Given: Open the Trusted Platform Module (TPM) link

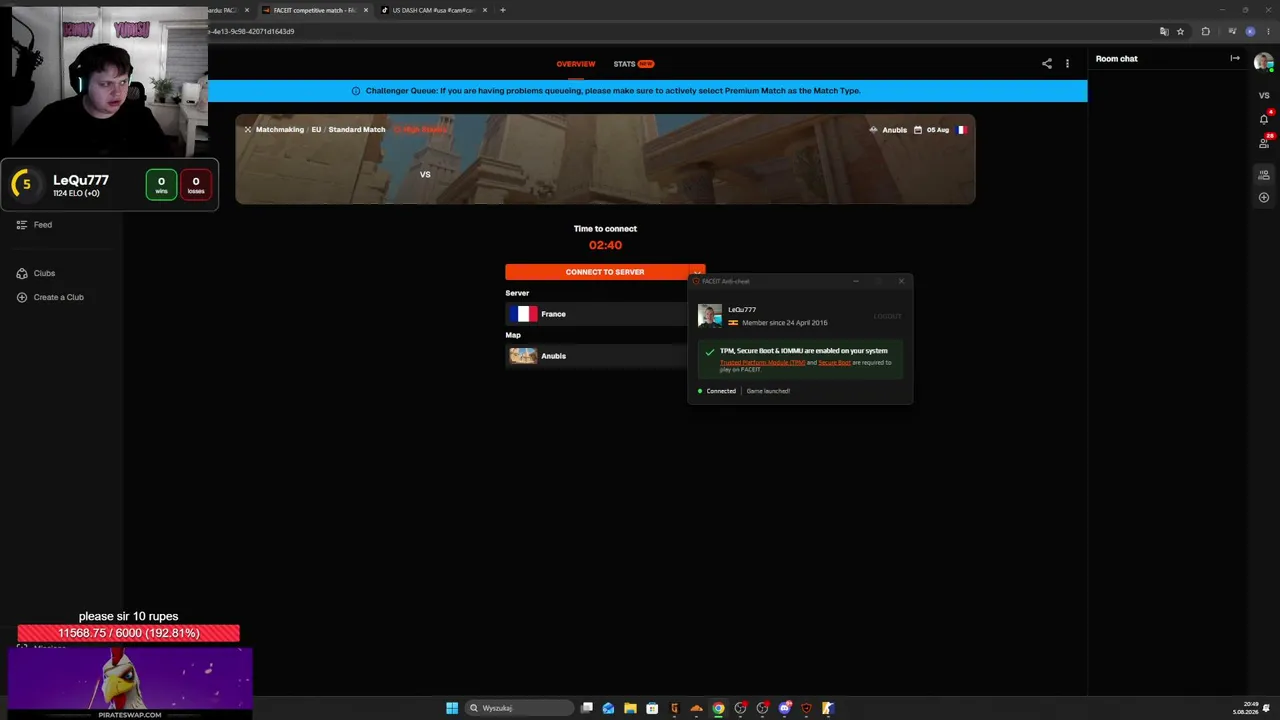Looking at the screenshot, I should [762, 363].
